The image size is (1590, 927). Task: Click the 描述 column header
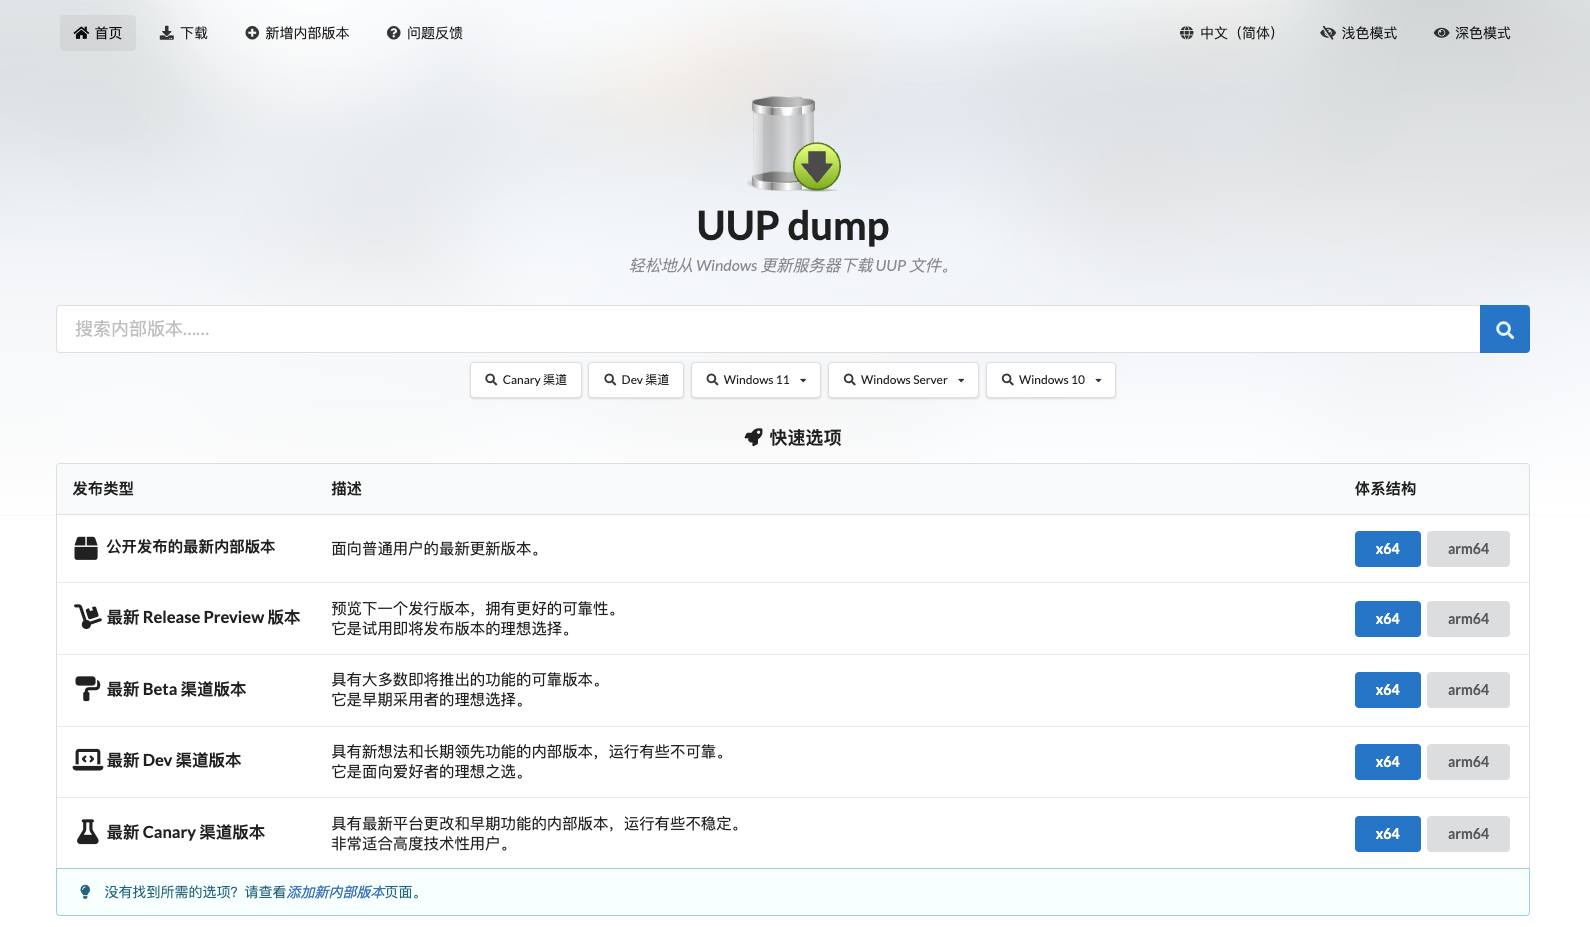pos(346,489)
